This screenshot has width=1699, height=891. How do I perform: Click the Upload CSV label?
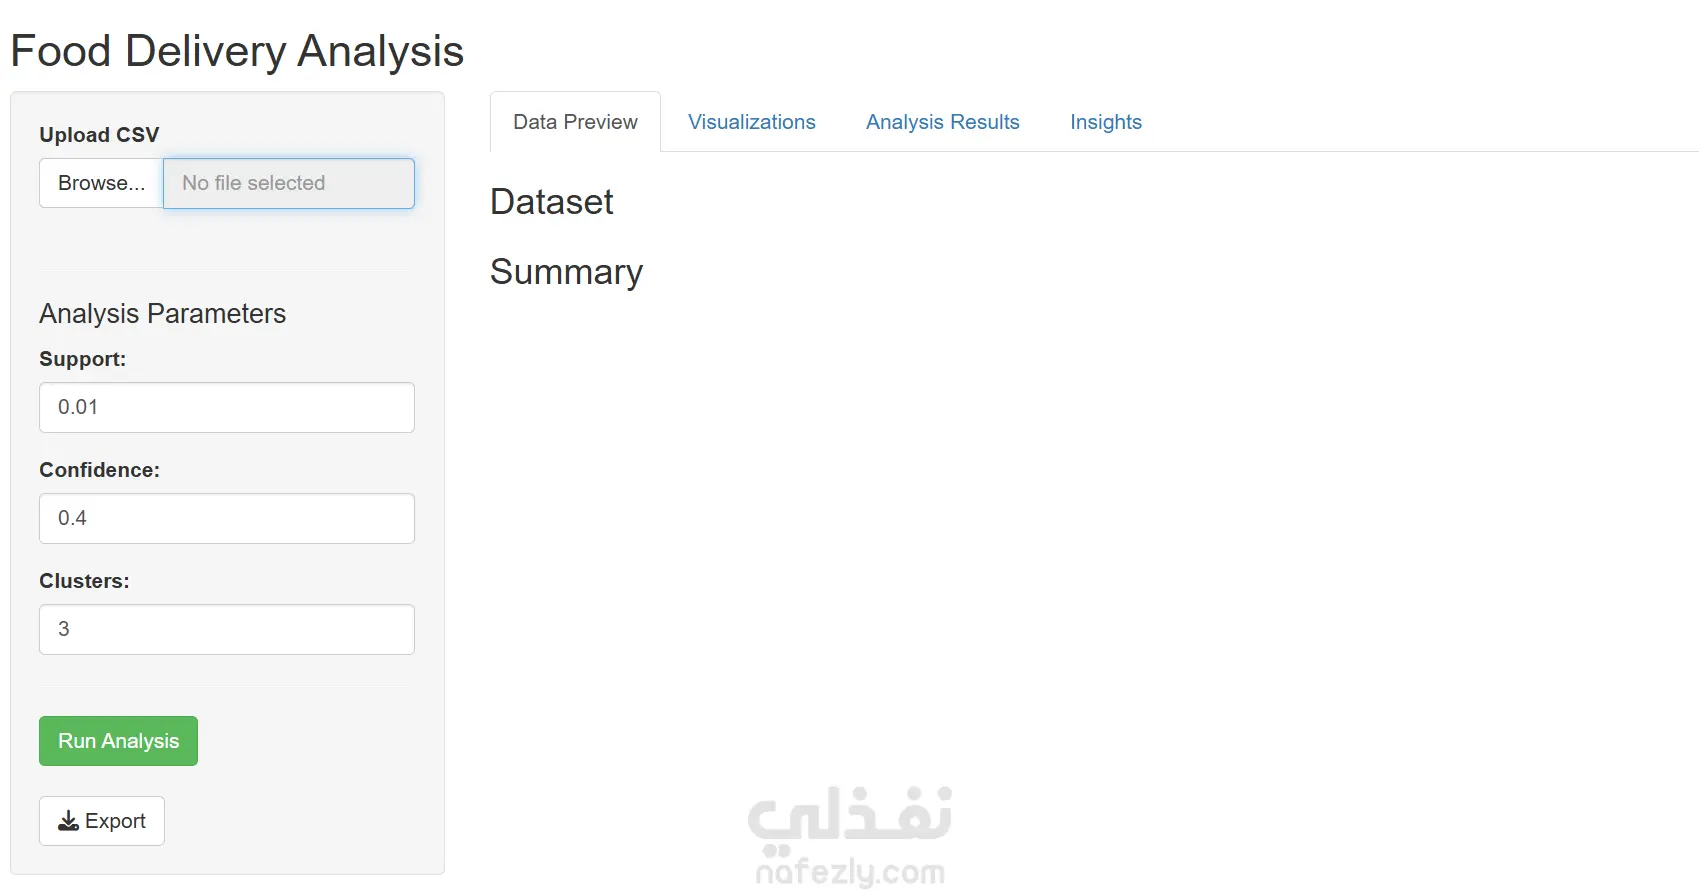pos(99,135)
